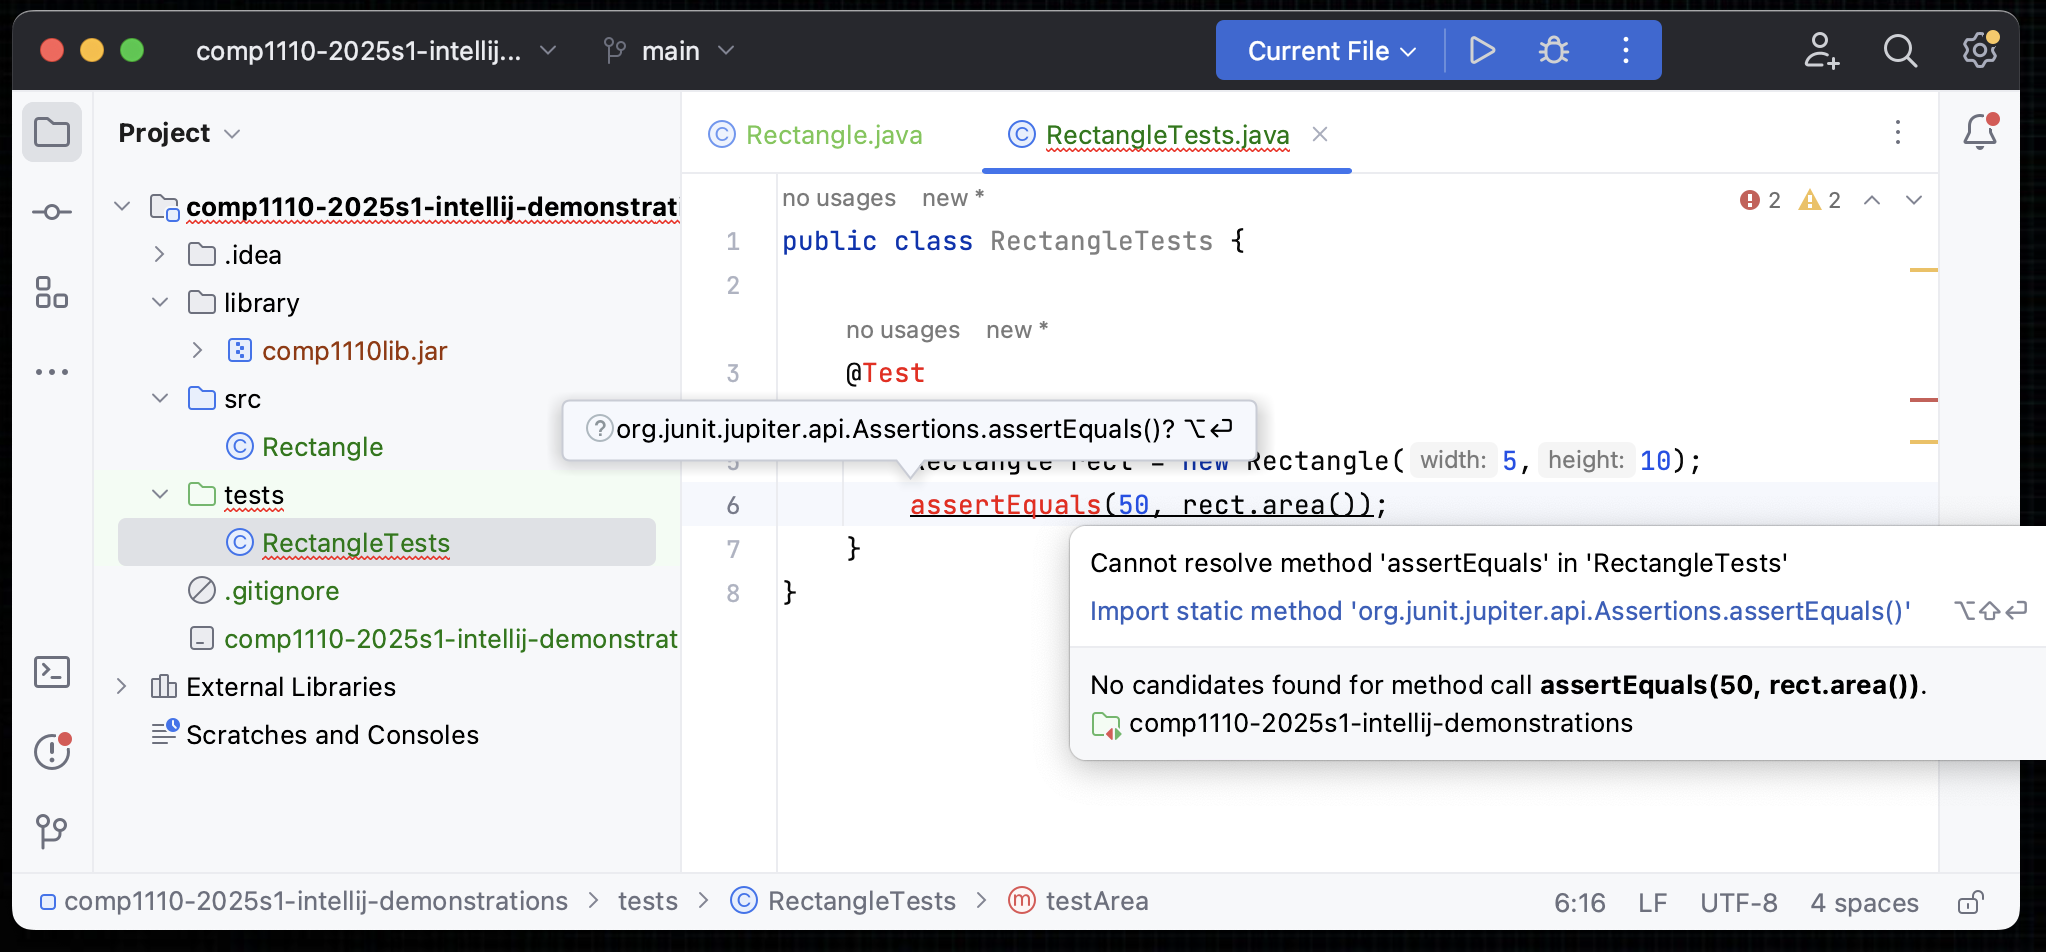The height and width of the screenshot is (952, 2046).
Task: Switch to the Rectangle.java tab
Action: click(834, 134)
